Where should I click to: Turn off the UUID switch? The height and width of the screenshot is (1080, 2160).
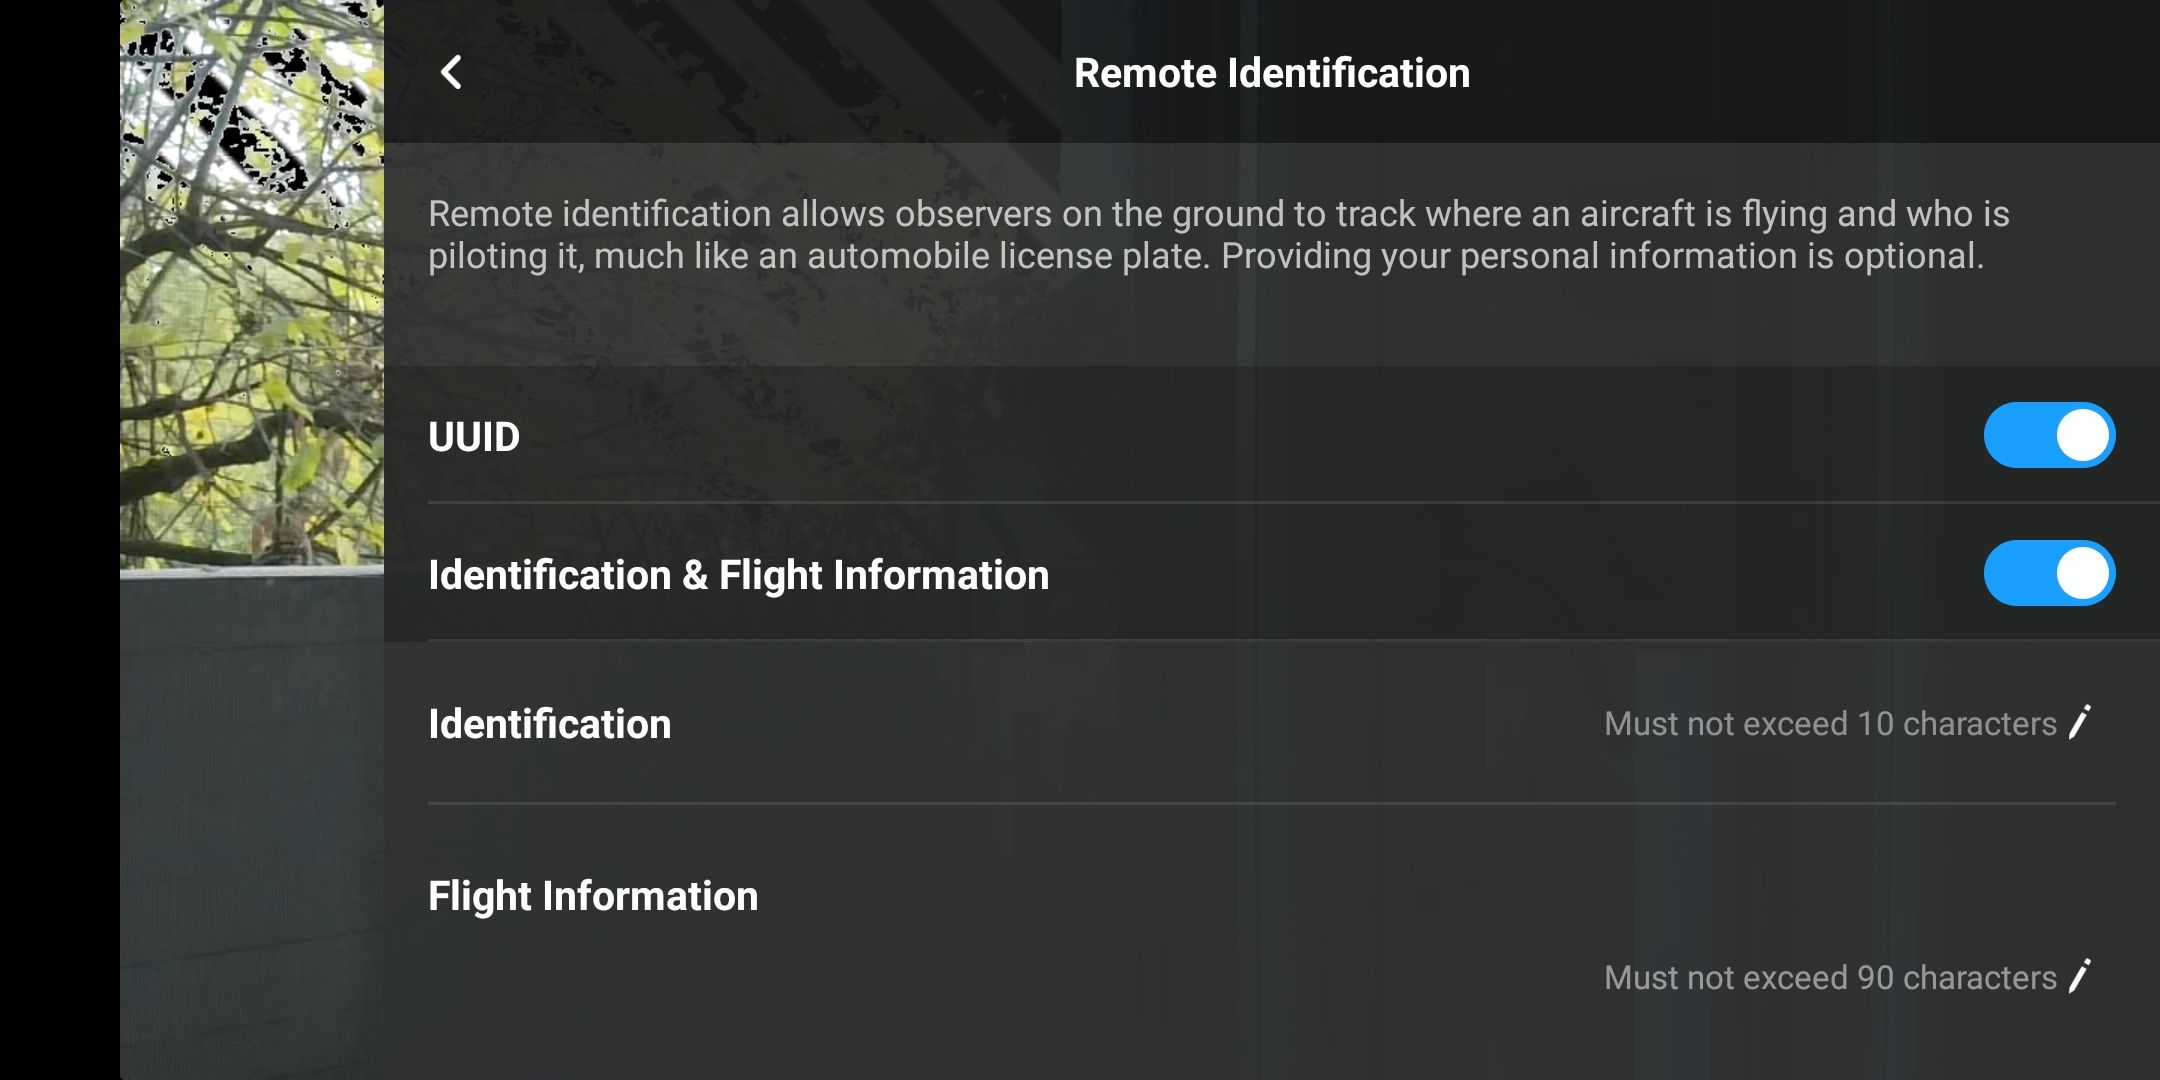click(2049, 436)
